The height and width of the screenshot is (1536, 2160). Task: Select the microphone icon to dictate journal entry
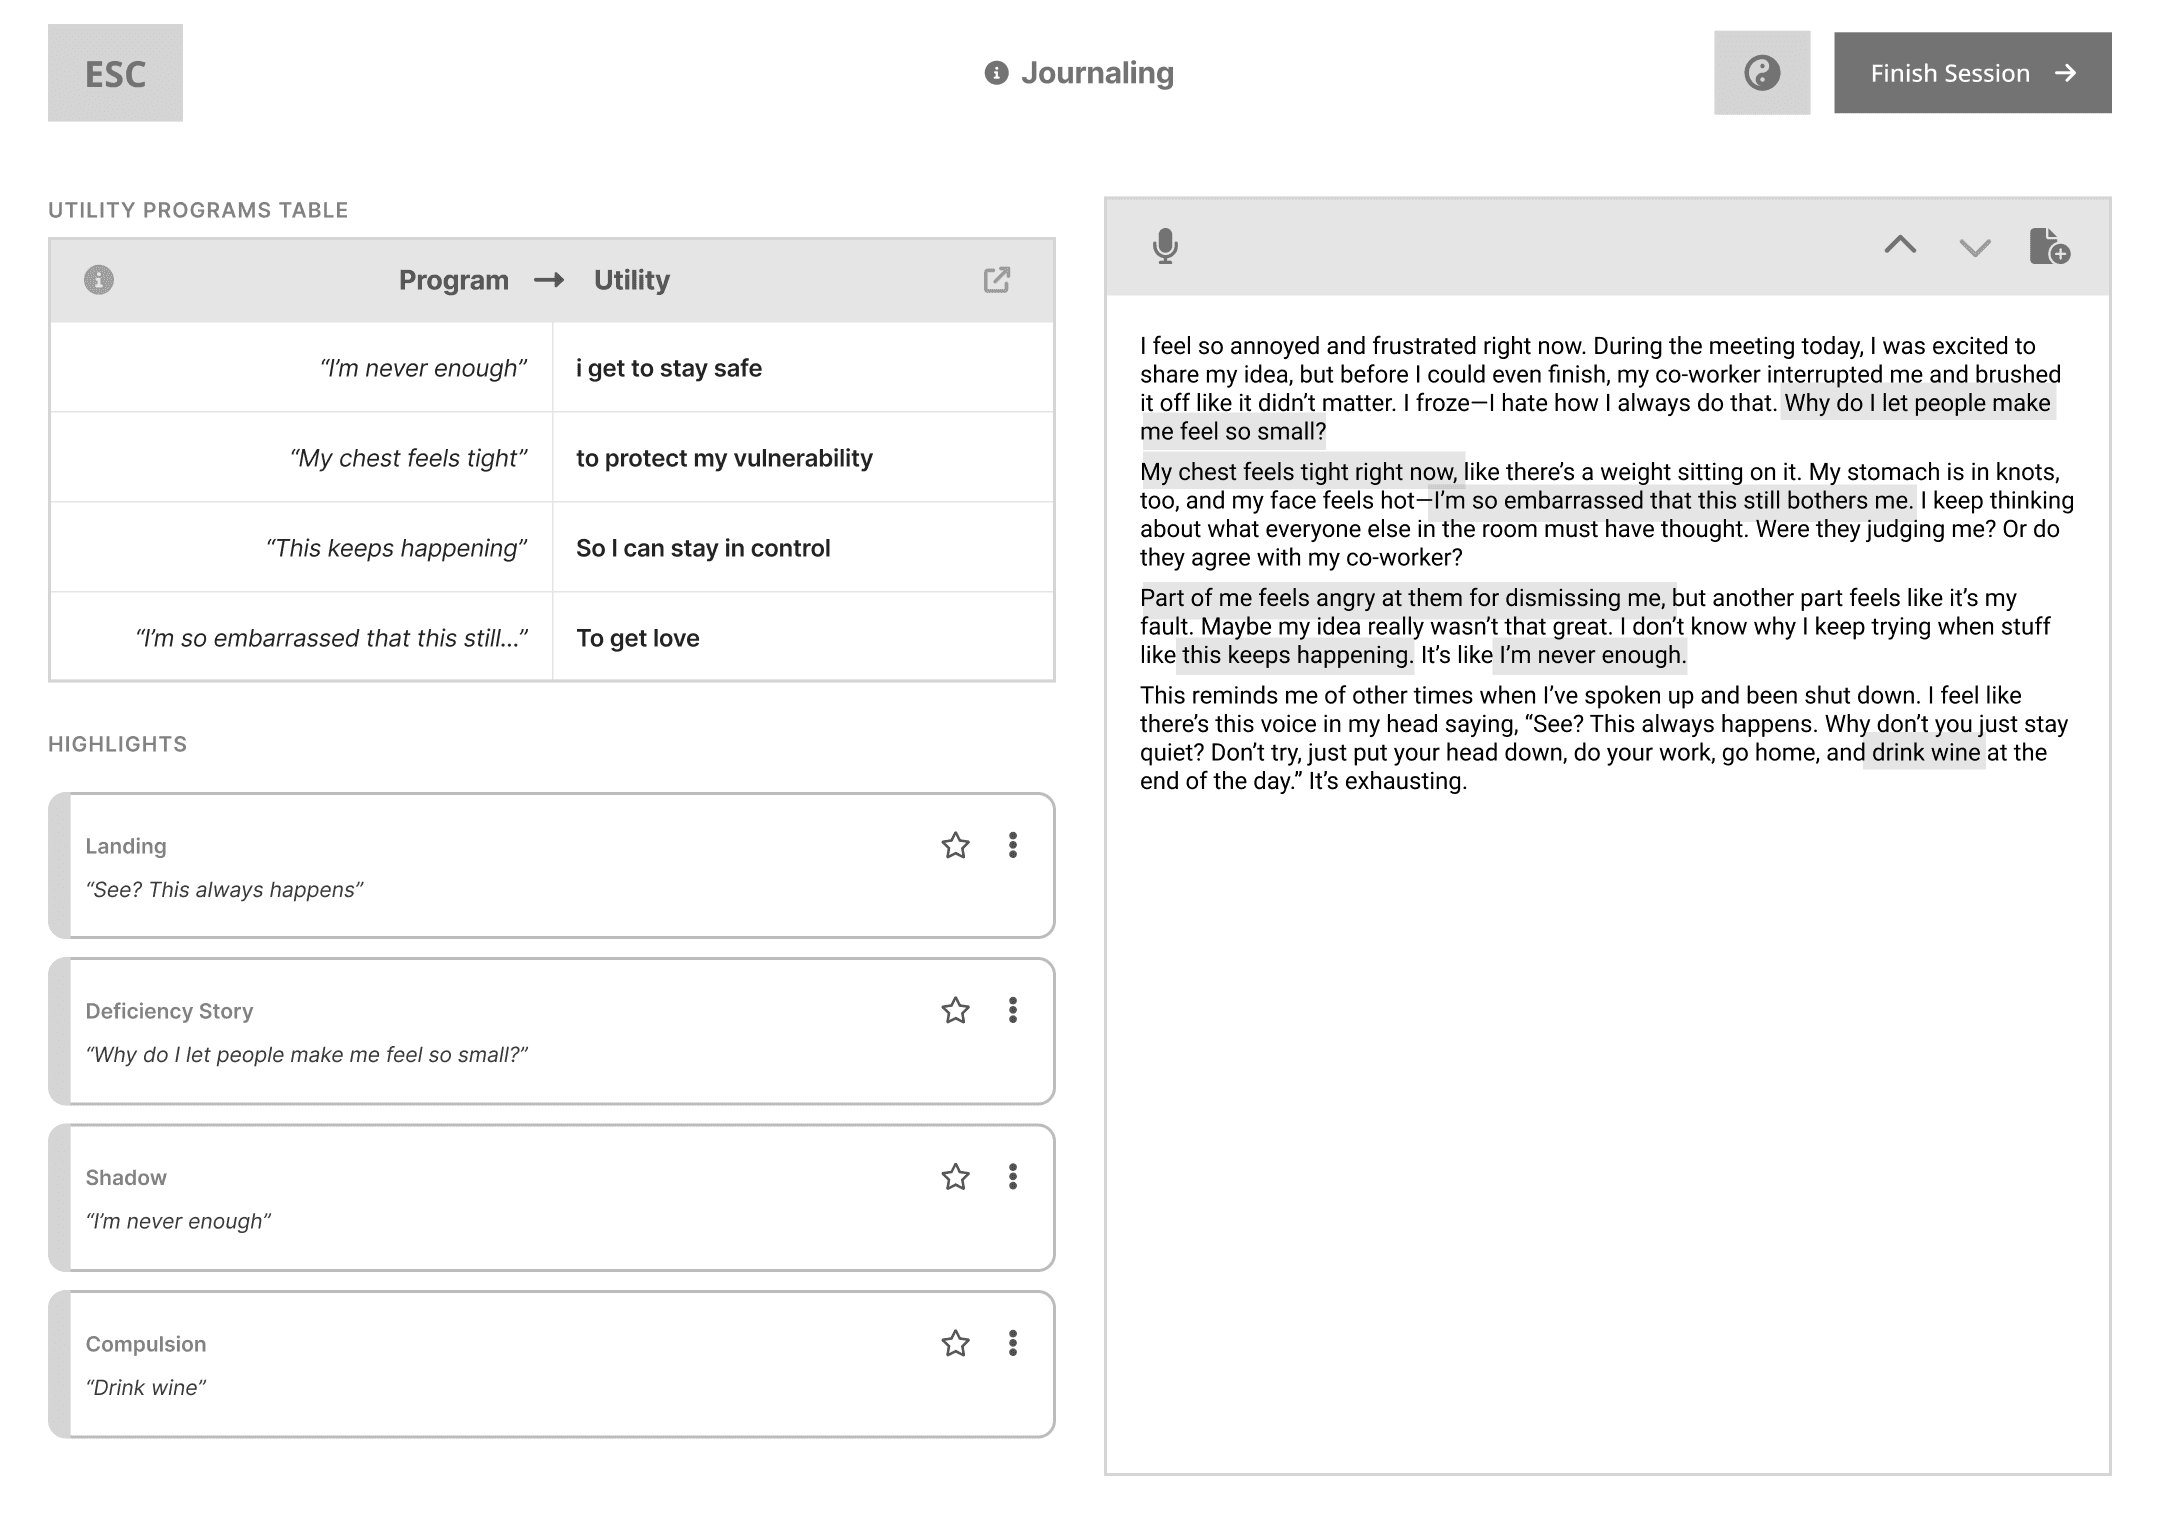pyautogui.click(x=1164, y=247)
